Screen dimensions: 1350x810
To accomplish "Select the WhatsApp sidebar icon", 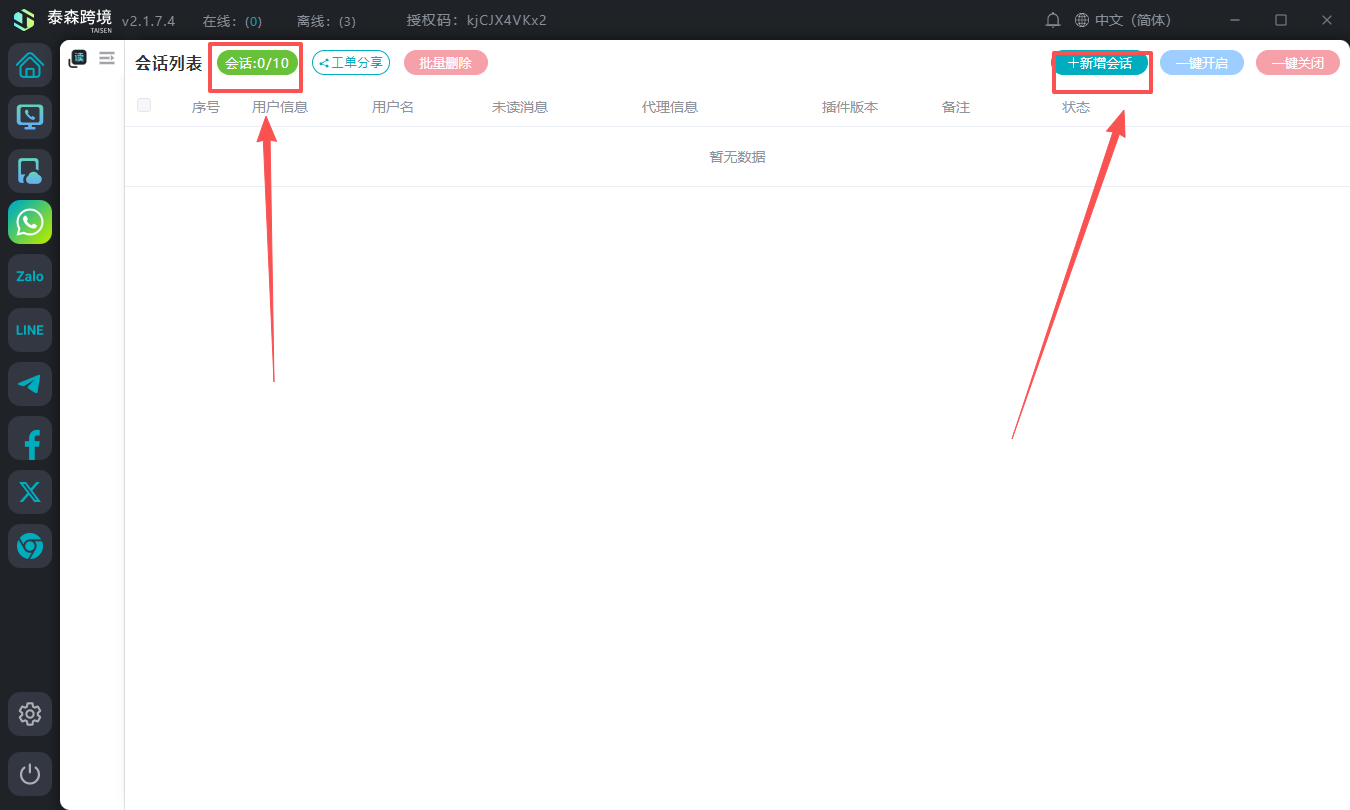I will [30, 222].
